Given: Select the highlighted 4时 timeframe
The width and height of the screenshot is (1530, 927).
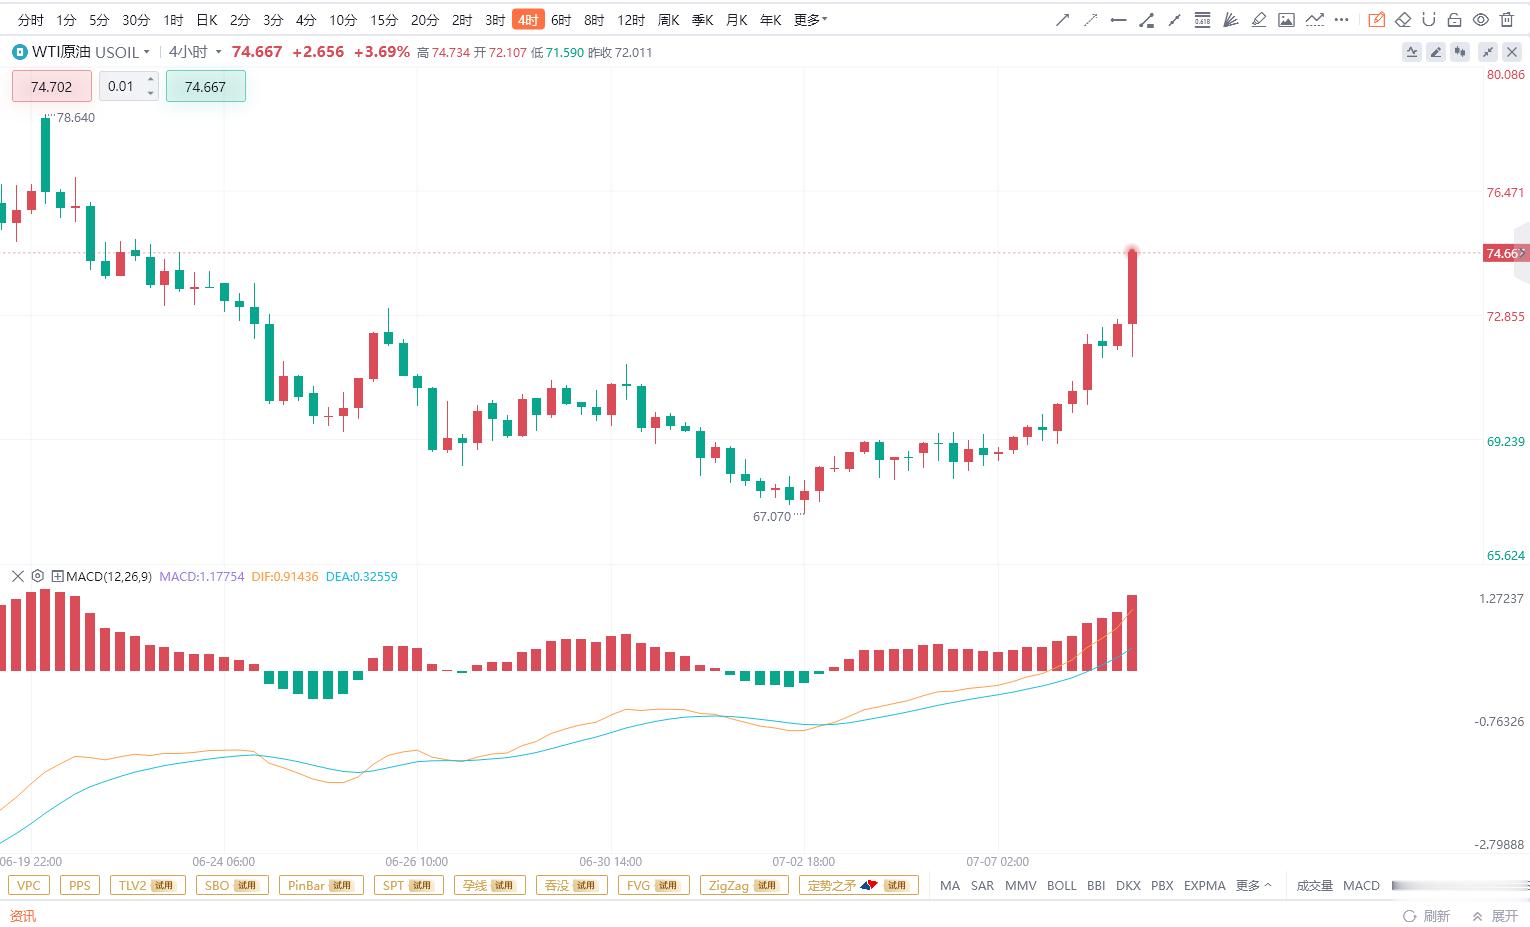Looking at the screenshot, I should tap(528, 20).
